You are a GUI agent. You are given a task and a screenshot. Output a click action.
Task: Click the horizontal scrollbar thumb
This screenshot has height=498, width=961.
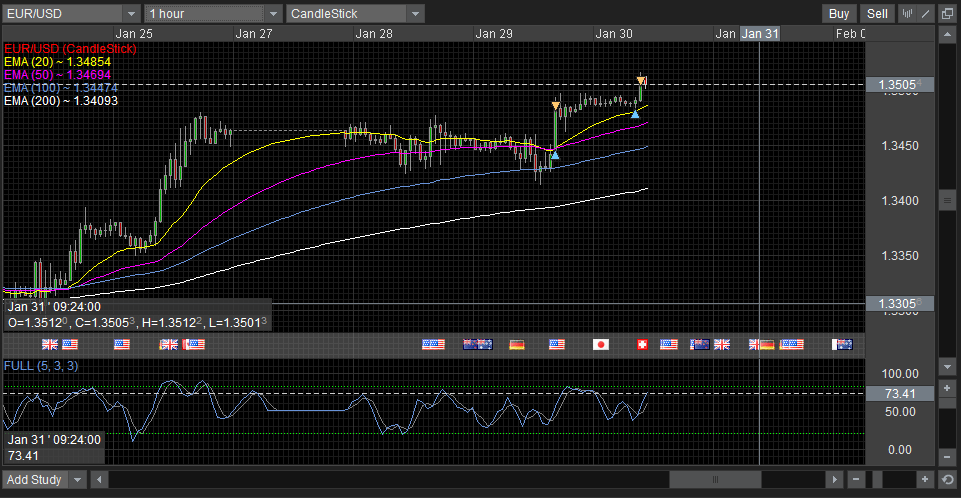(x=715, y=480)
